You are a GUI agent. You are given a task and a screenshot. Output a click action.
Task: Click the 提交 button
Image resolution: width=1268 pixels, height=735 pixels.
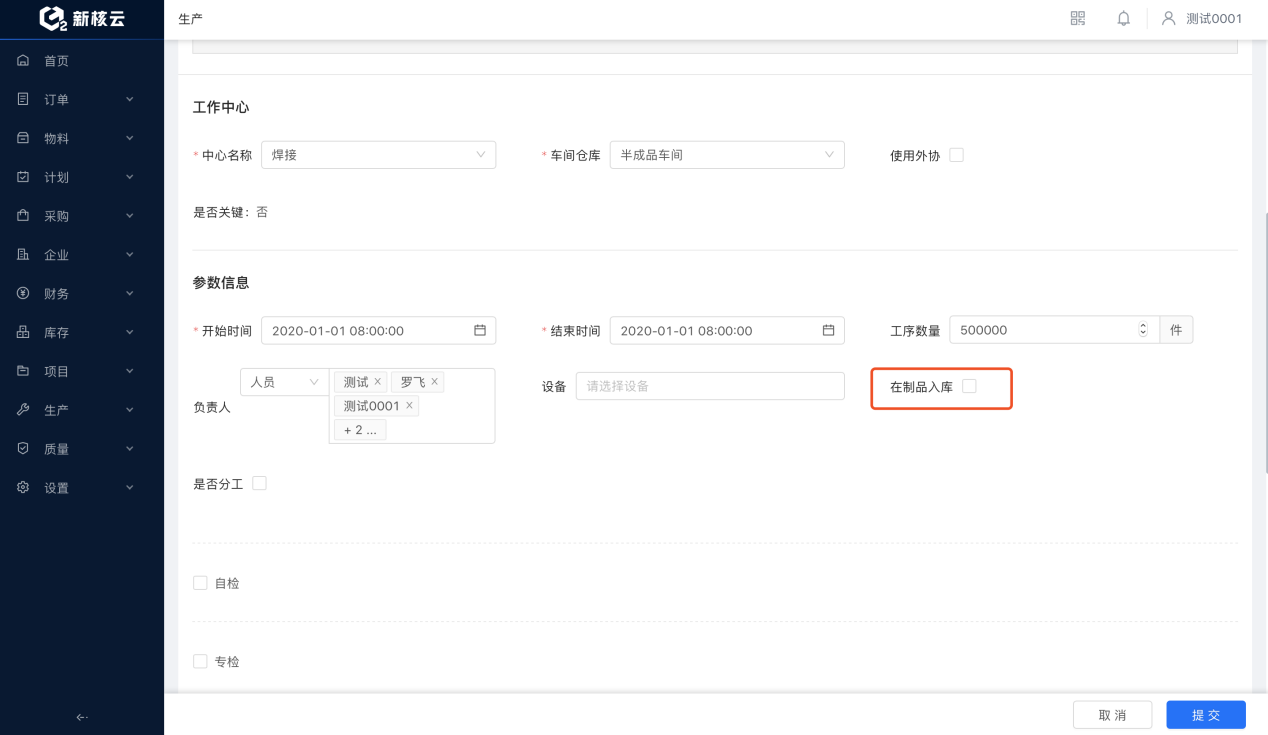coord(1206,715)
